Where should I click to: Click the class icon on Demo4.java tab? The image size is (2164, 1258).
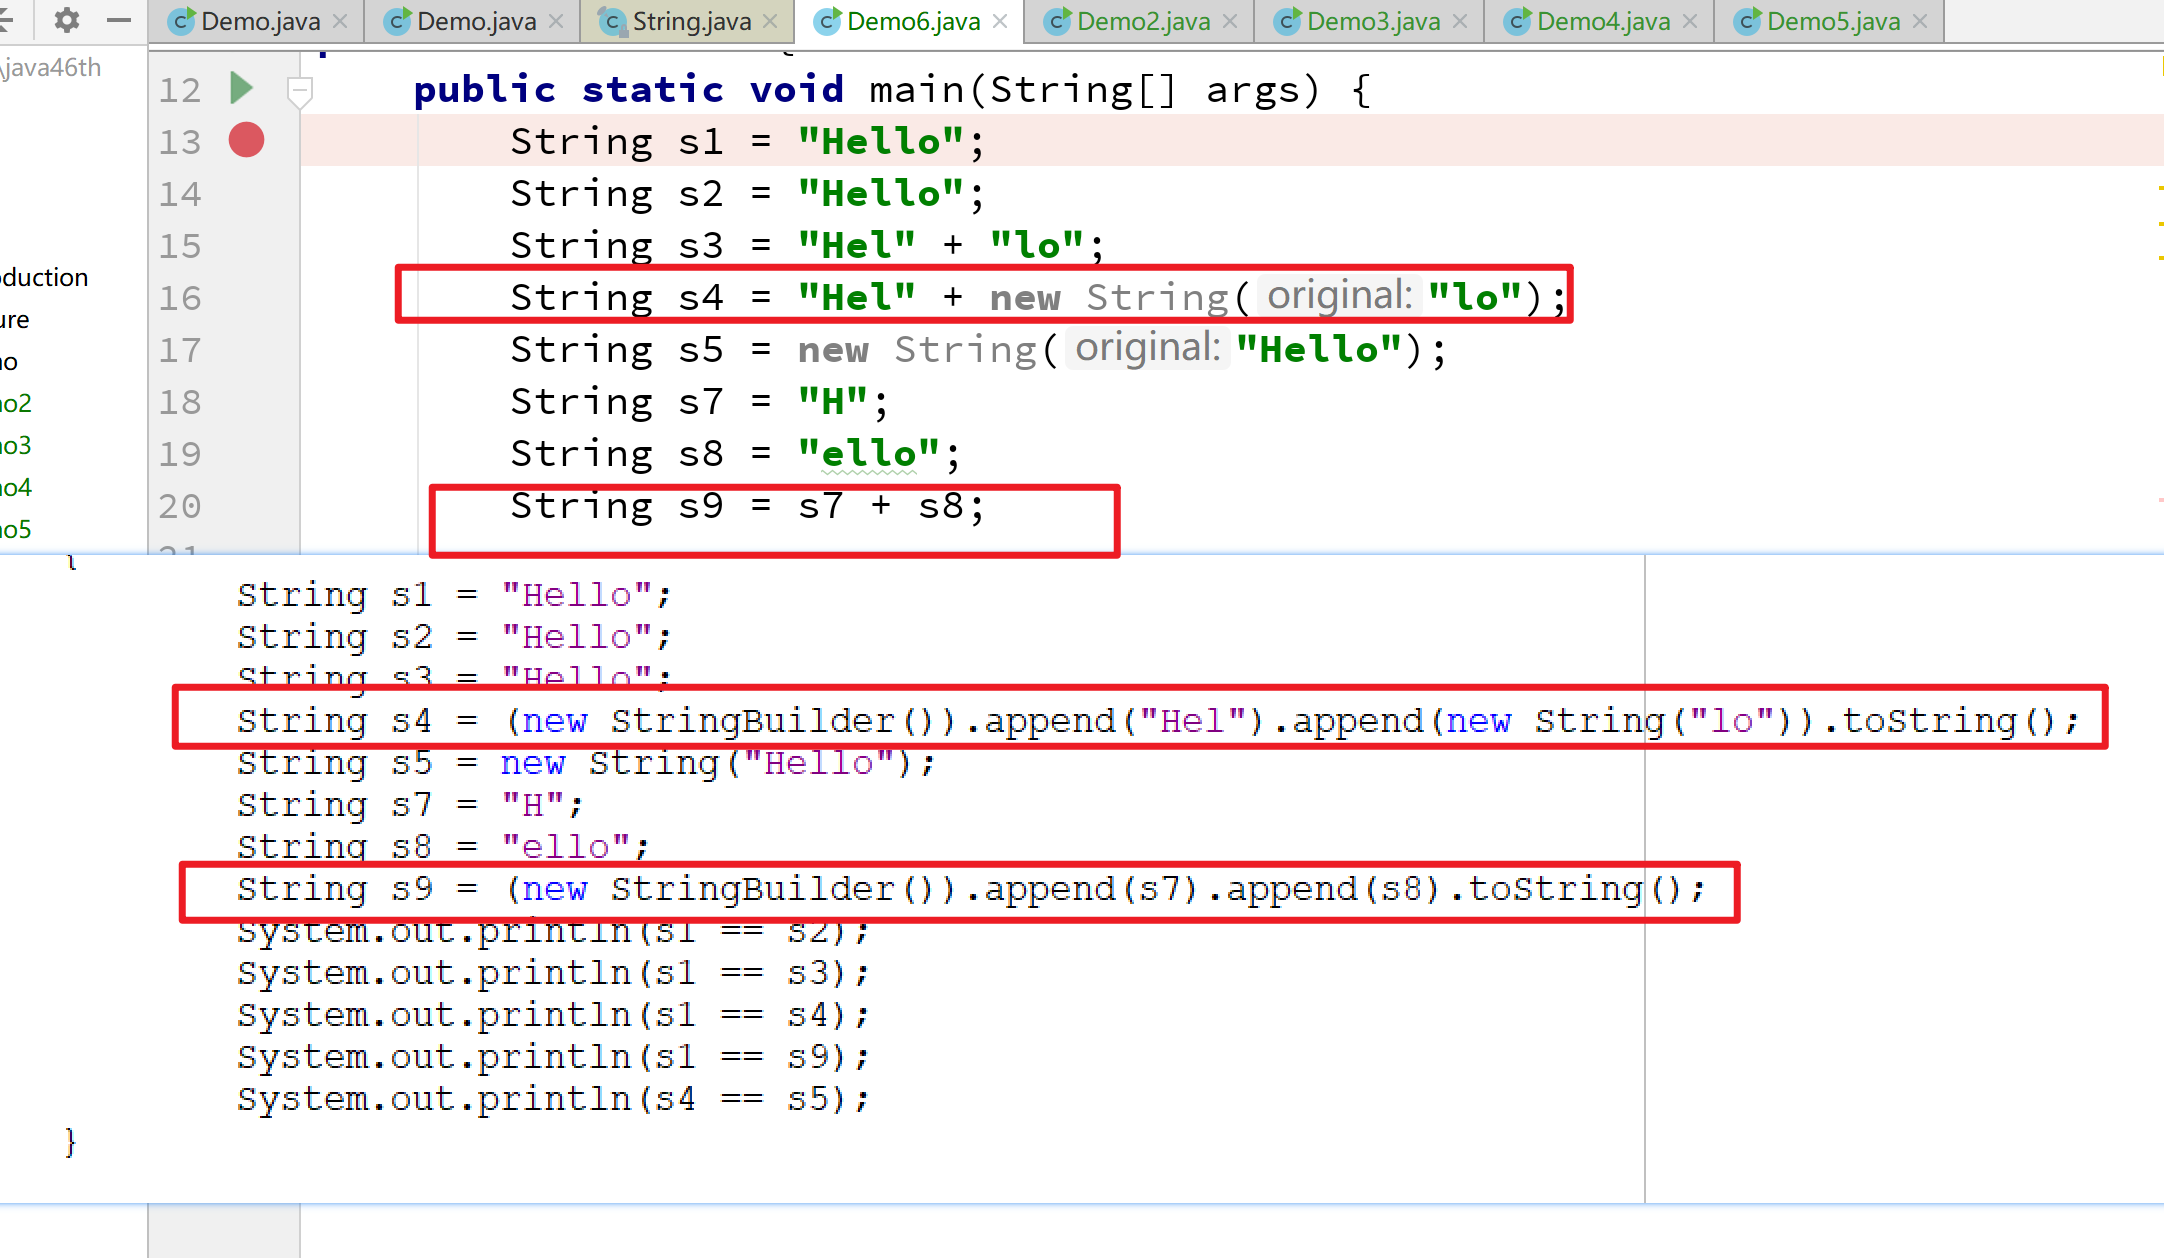(x=1517, y=21)
